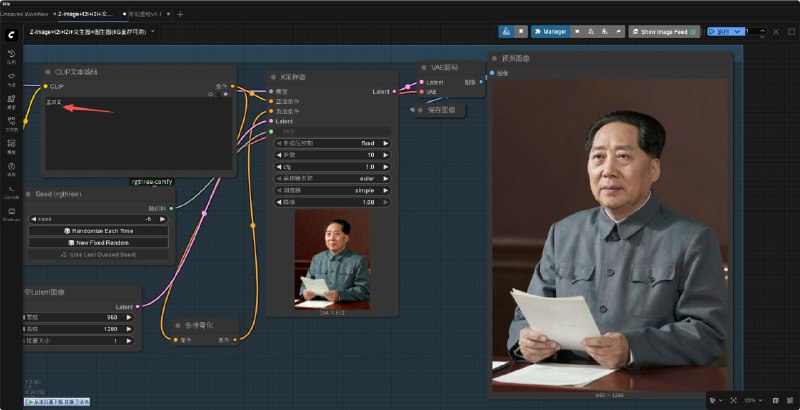The image size is (800, 410).
Task: Click the selection mode icon in bottom-right toolbar
Action: click(714, 400)
